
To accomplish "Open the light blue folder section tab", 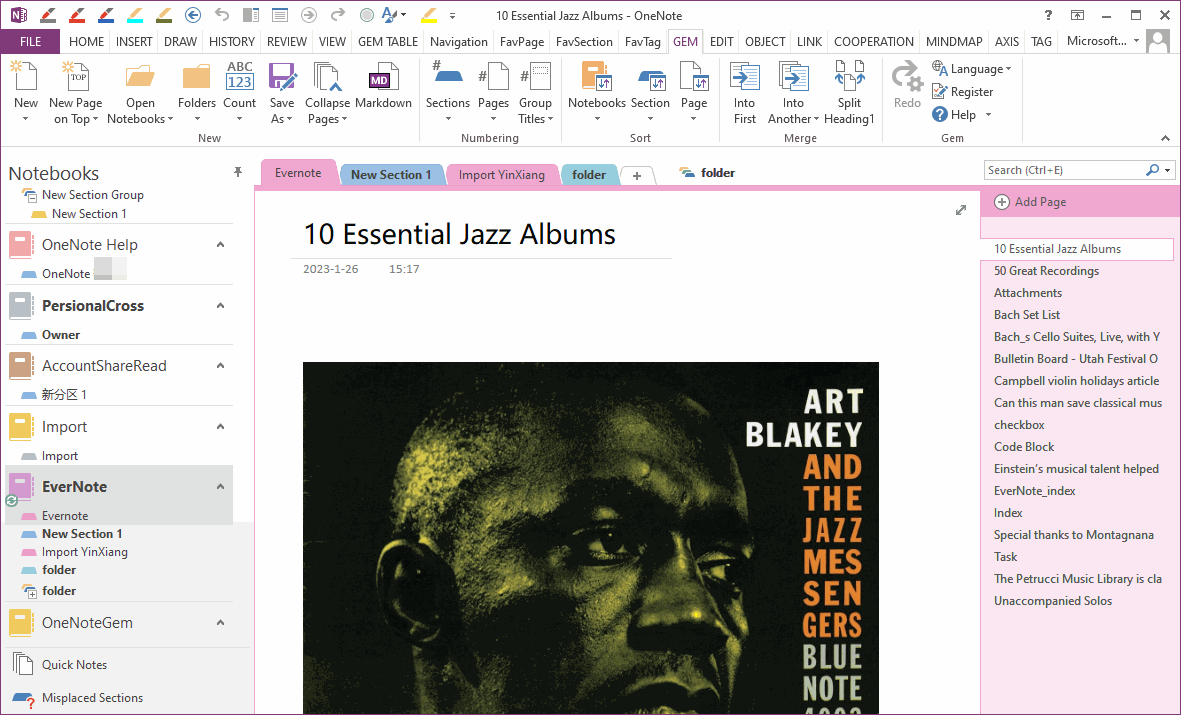I will (x=588, y=175).
